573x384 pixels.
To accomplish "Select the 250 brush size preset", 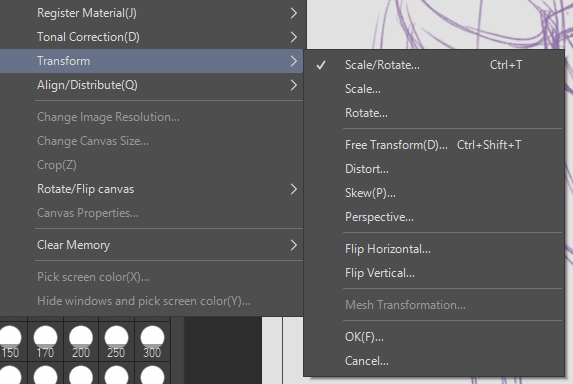I will (116, 342).
